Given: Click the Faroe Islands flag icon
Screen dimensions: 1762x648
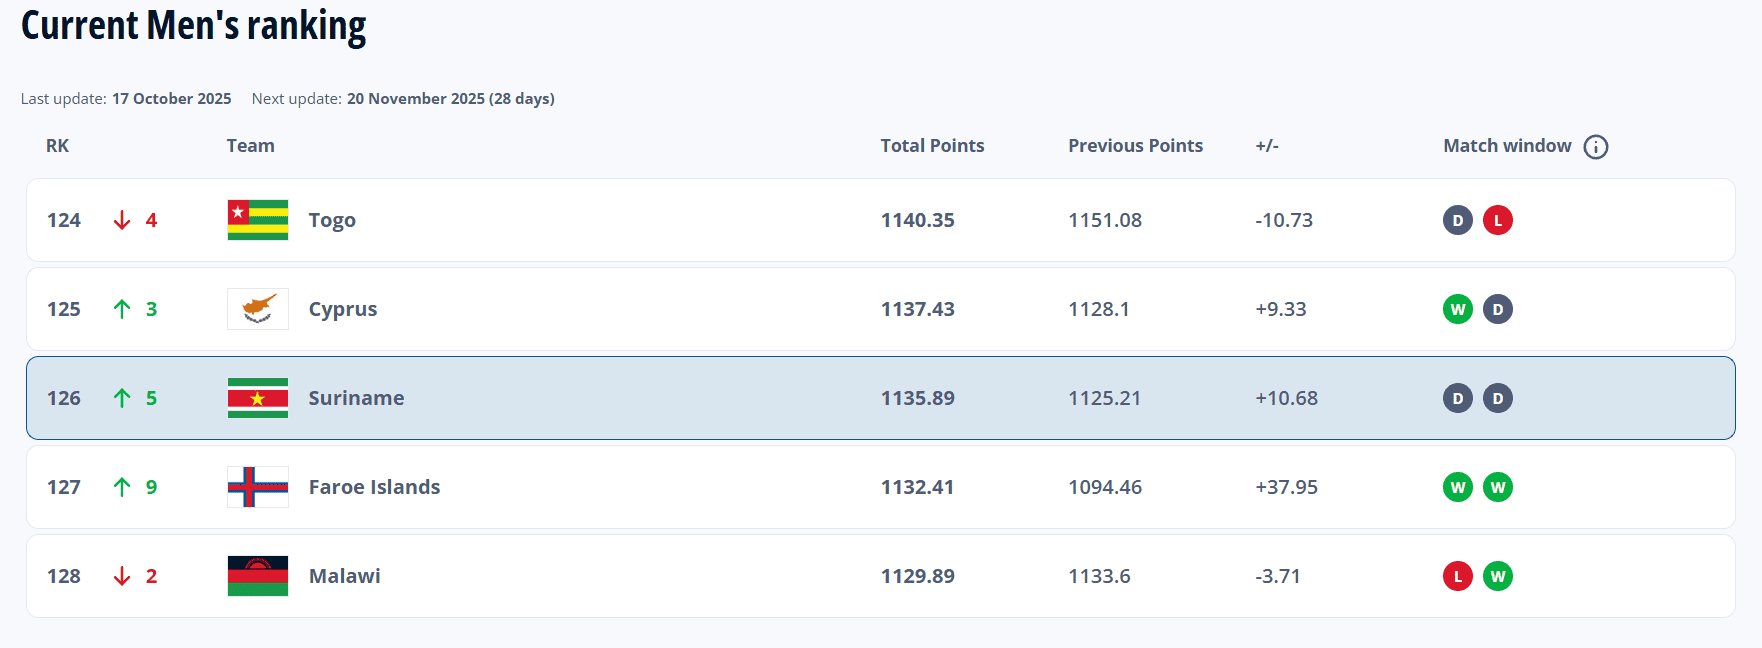Looking at the screenshot, I should coord(258,487).
